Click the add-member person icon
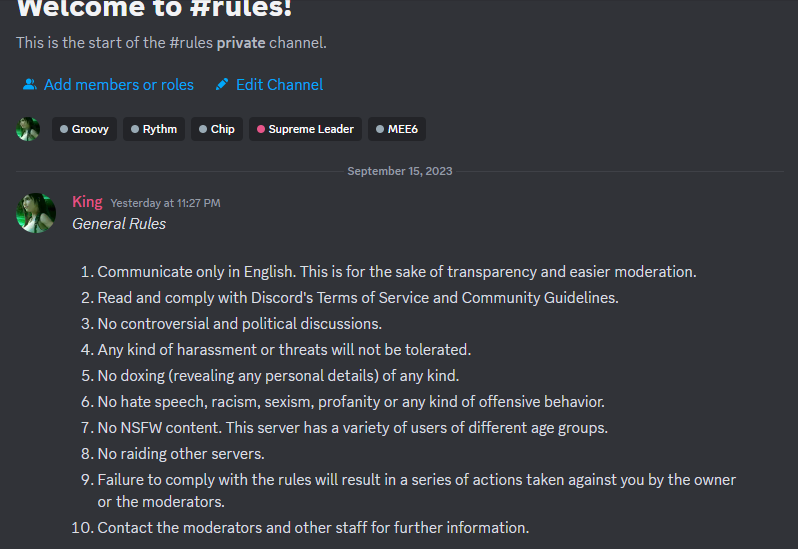Screen dimensions: 798x549 [x=29, y=85]
